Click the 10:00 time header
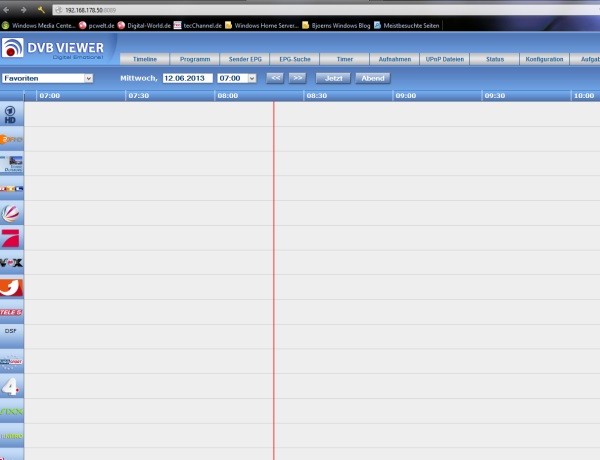 pyautogui.click(x=584, y=96)
